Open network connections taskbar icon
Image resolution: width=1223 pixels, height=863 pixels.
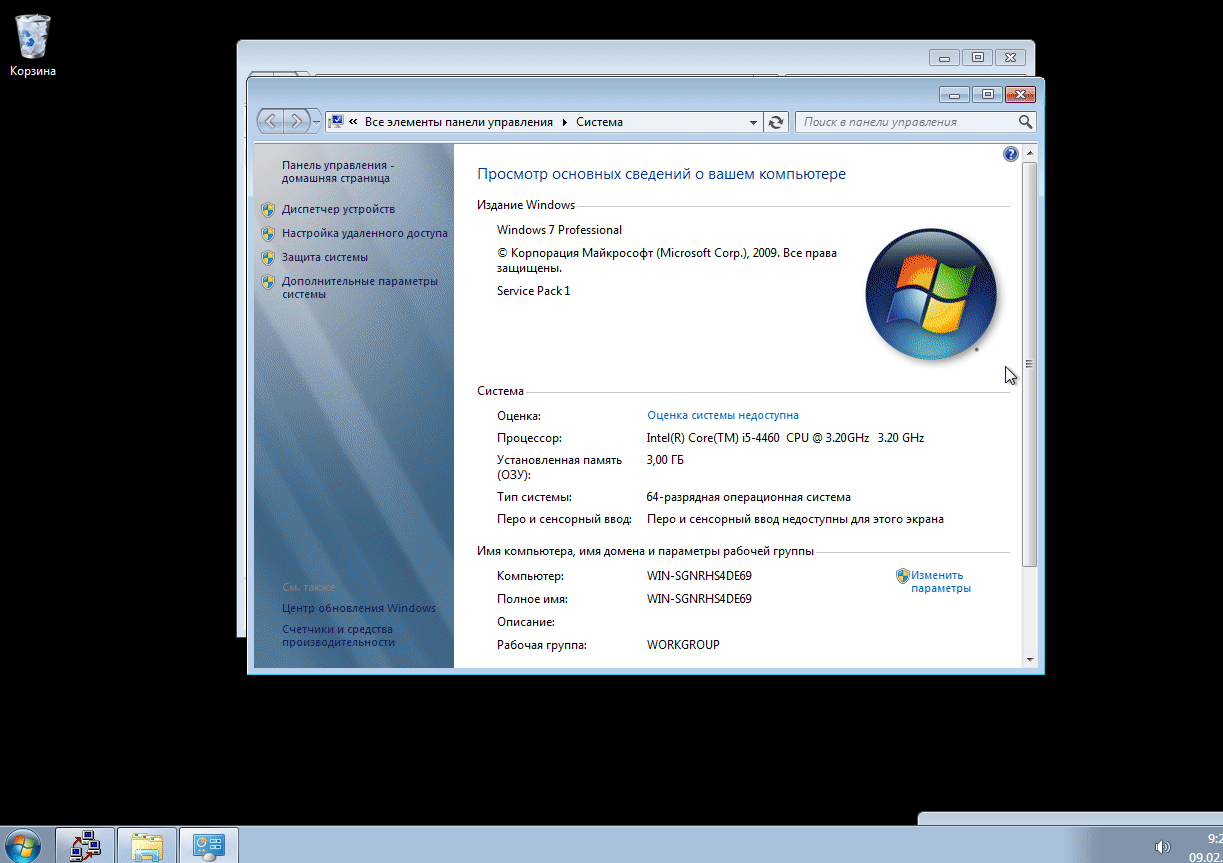pyautogui.click(x=85, y=846)
